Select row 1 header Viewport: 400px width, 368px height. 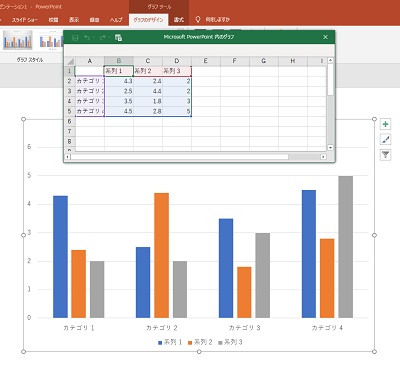pyautogui.click(x=70, y=71)
